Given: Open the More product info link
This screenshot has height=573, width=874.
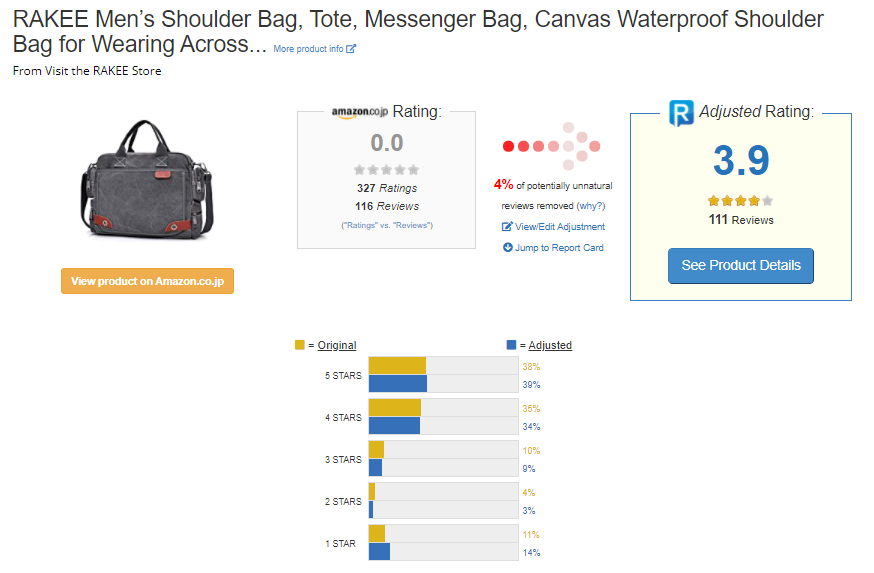Looking at the screenshot, I should point(308,49).
